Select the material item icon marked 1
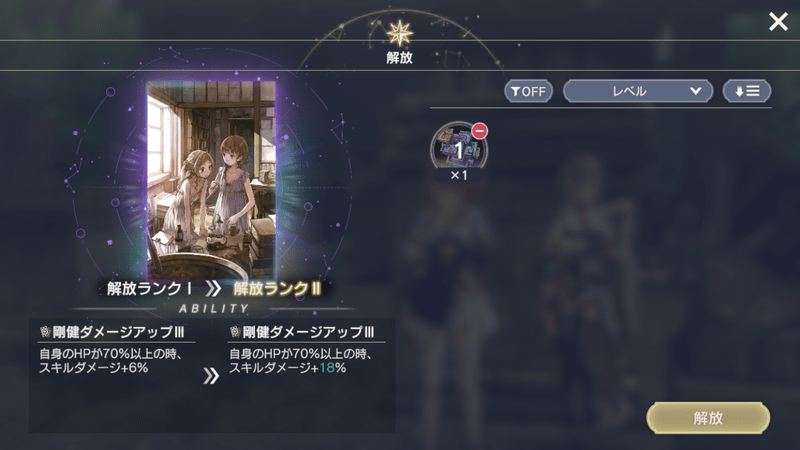The width and height of the screenshot is (800, 450). (x=459, y=148)
